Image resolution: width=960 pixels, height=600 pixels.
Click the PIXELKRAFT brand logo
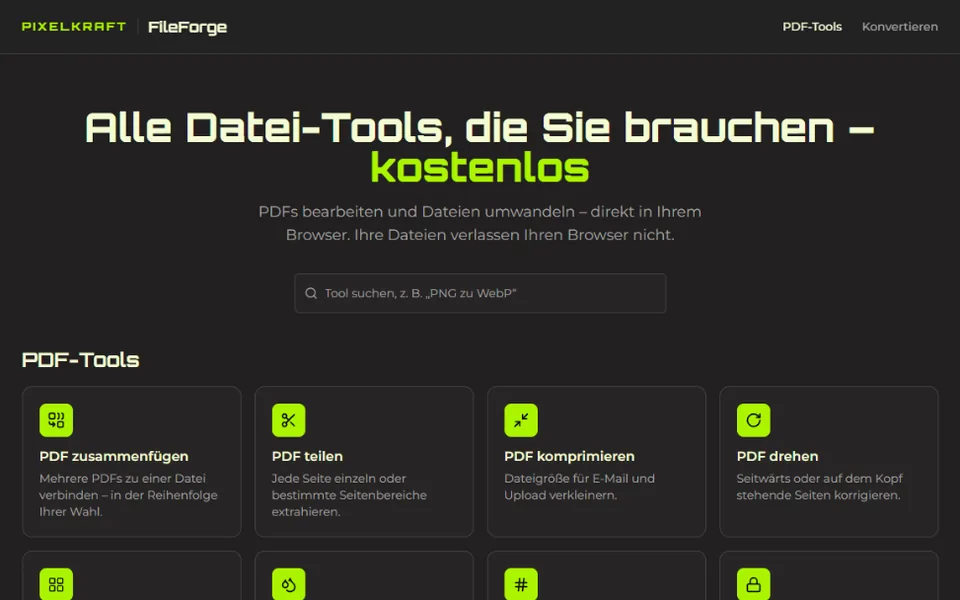pyautogui.click(x=73, y=26)
